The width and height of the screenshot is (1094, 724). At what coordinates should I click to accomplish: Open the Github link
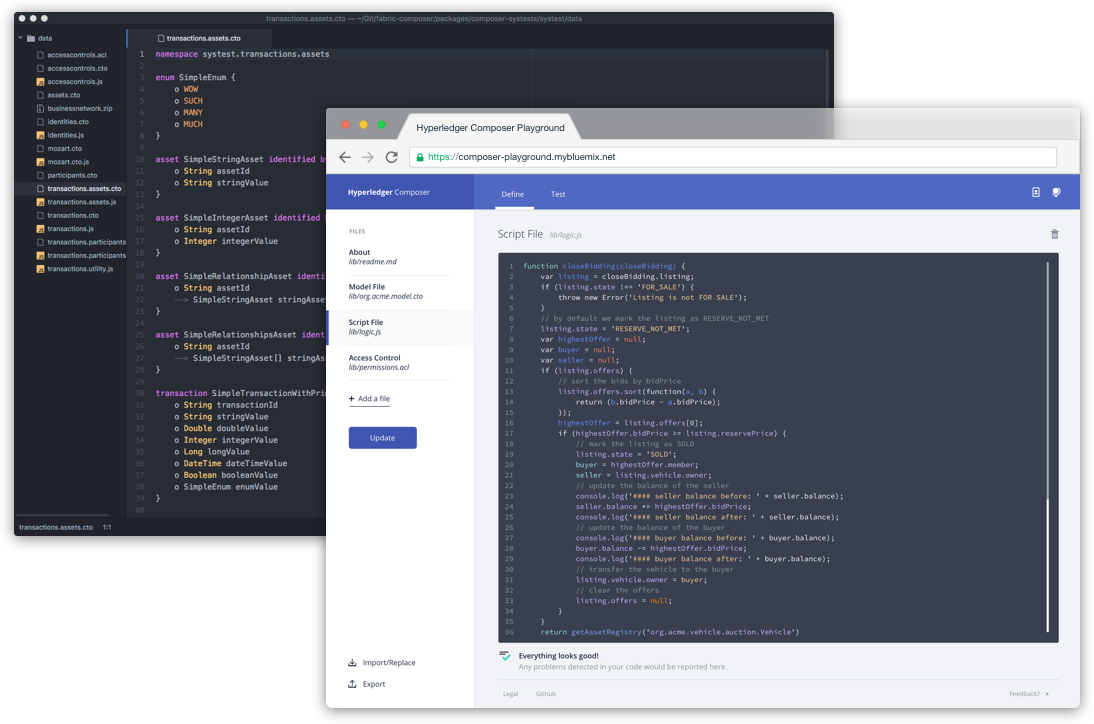pyautogui.click(x=545, y=693)
